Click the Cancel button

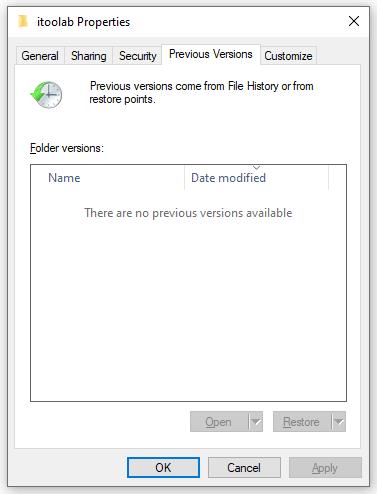[x=244, y=468]
